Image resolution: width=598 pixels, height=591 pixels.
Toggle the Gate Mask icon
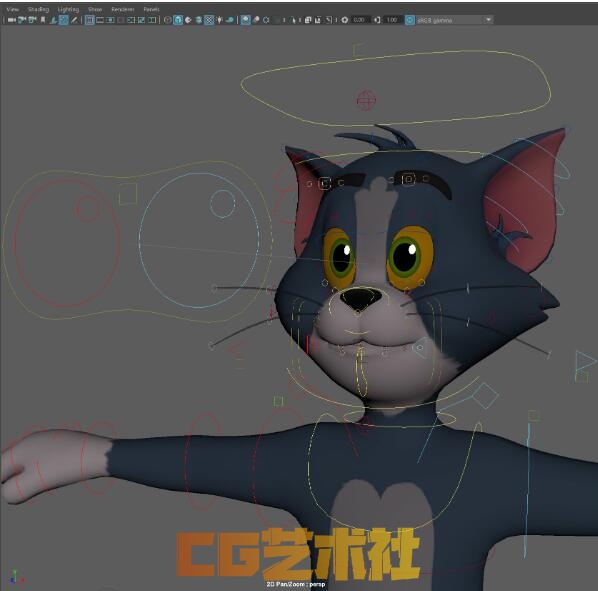click(x=121, y=20)
